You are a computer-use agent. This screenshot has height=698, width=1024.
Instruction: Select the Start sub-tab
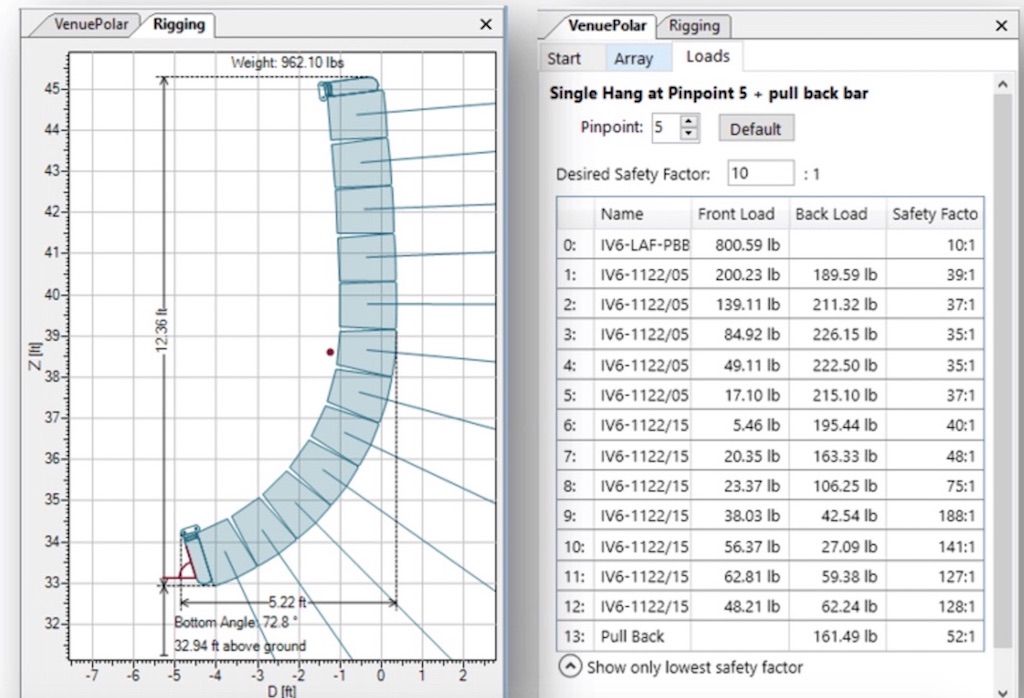tap(564, 58)
